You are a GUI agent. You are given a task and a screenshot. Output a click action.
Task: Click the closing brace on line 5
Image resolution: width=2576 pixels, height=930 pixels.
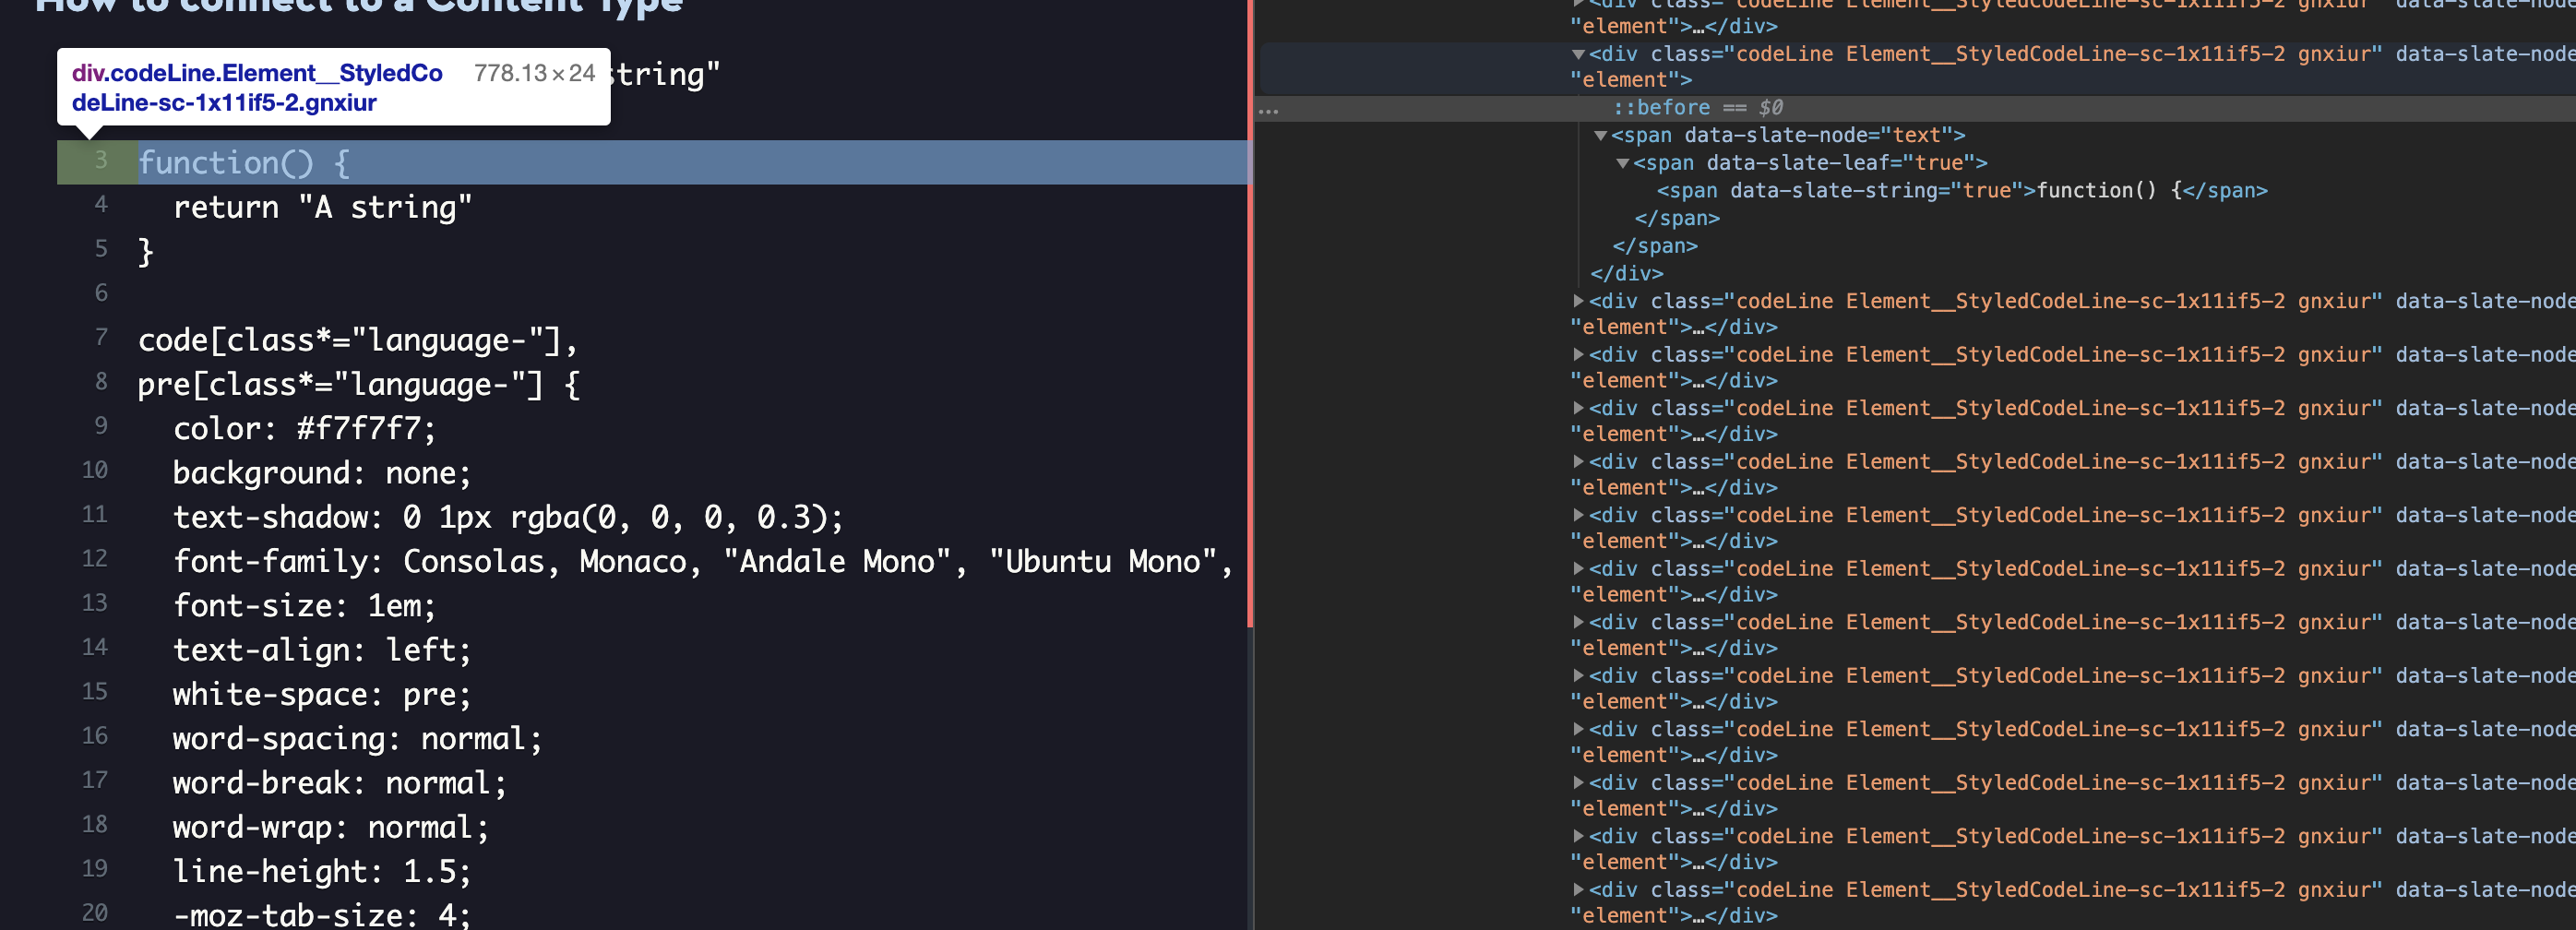[x=146, y=251]
